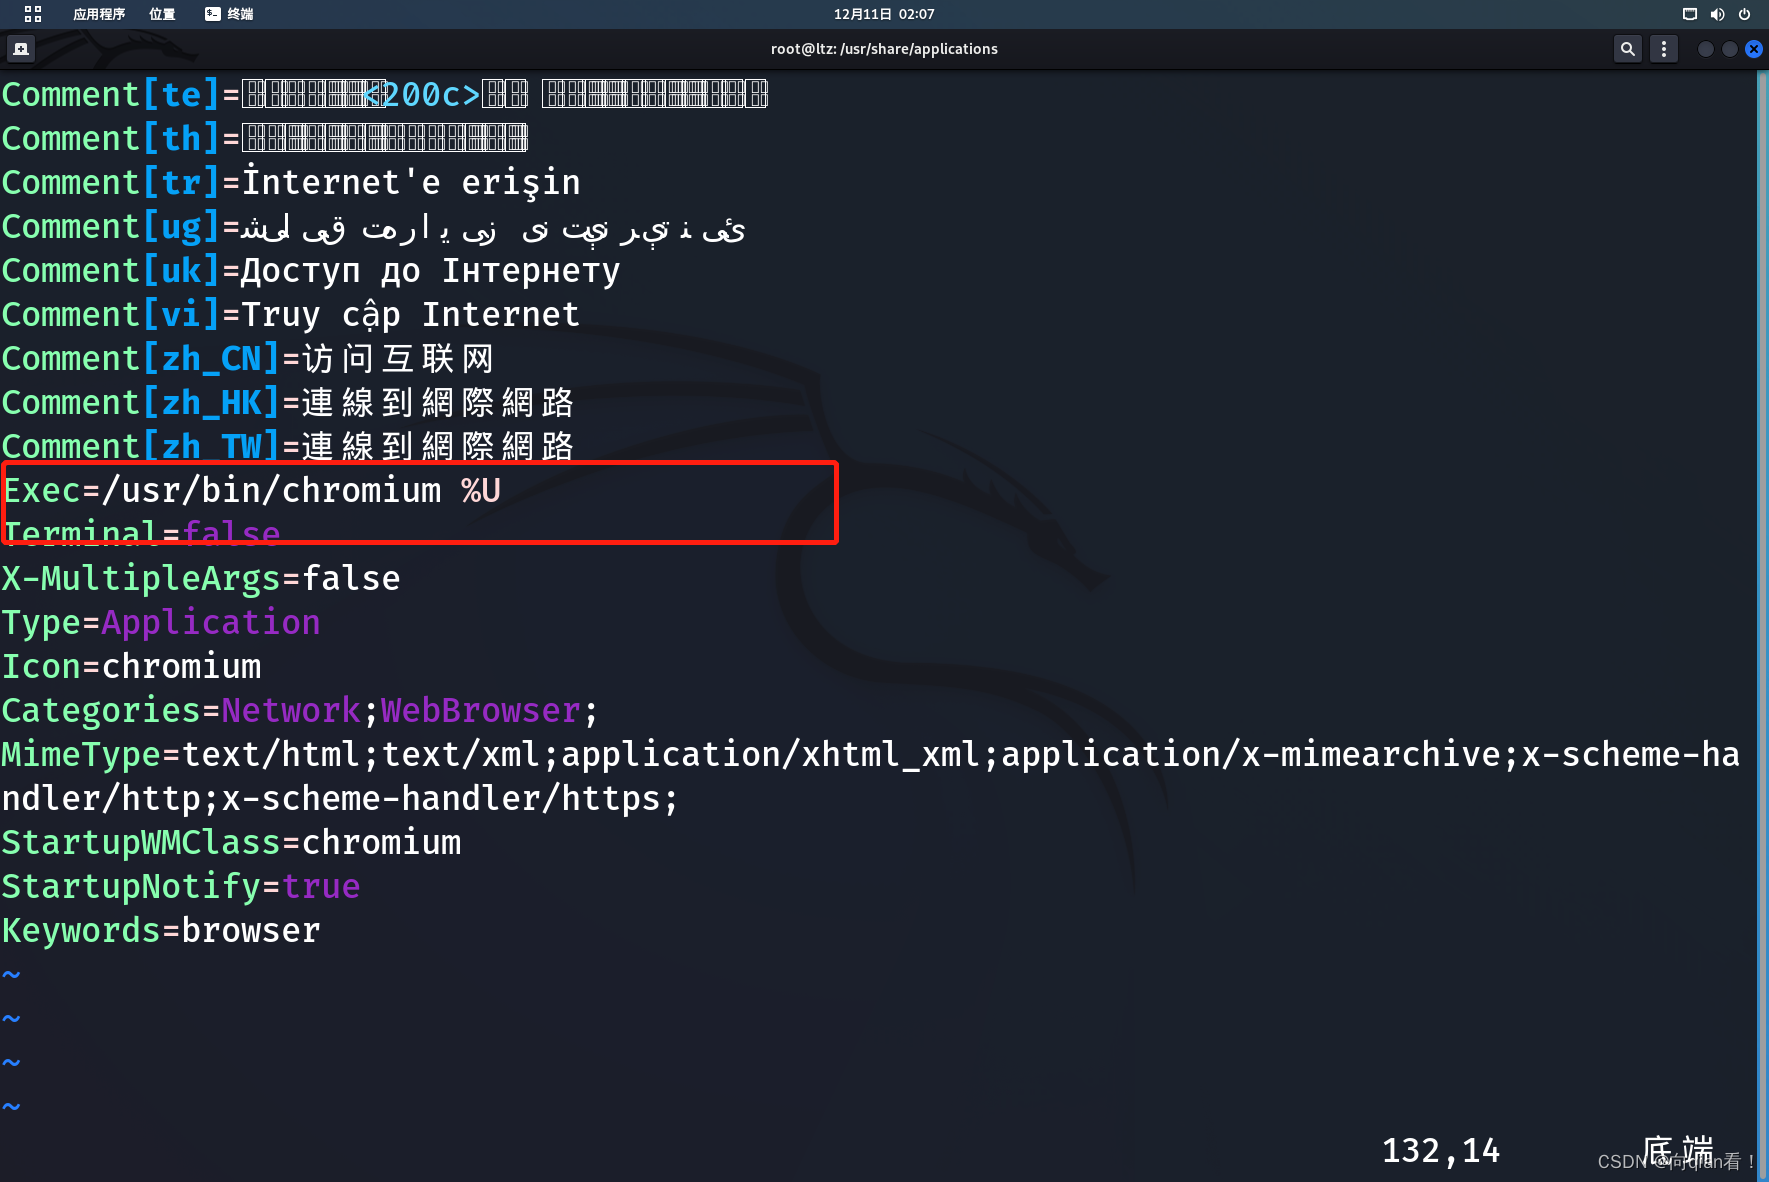Open the Activities grid icon
Screen dimensions: 1769x1182
pos(33,14)
